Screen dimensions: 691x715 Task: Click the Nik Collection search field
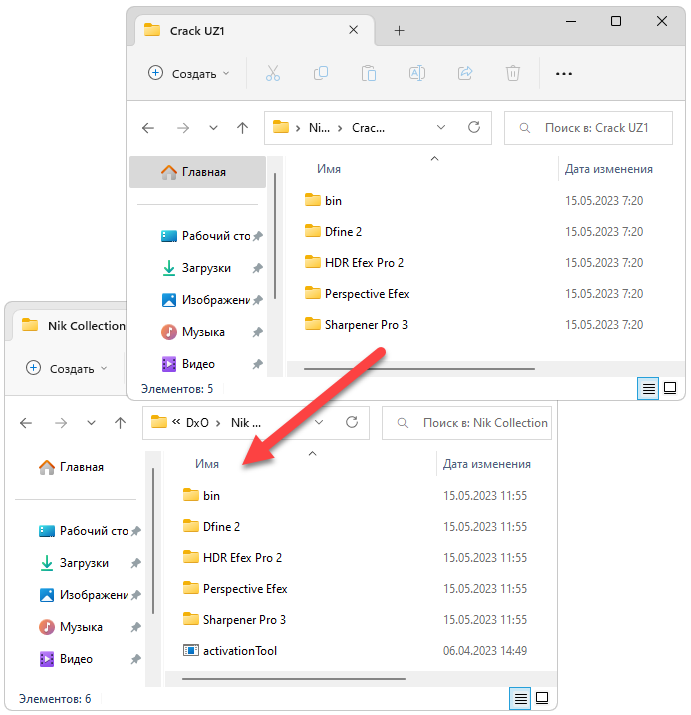pos(467,423)
